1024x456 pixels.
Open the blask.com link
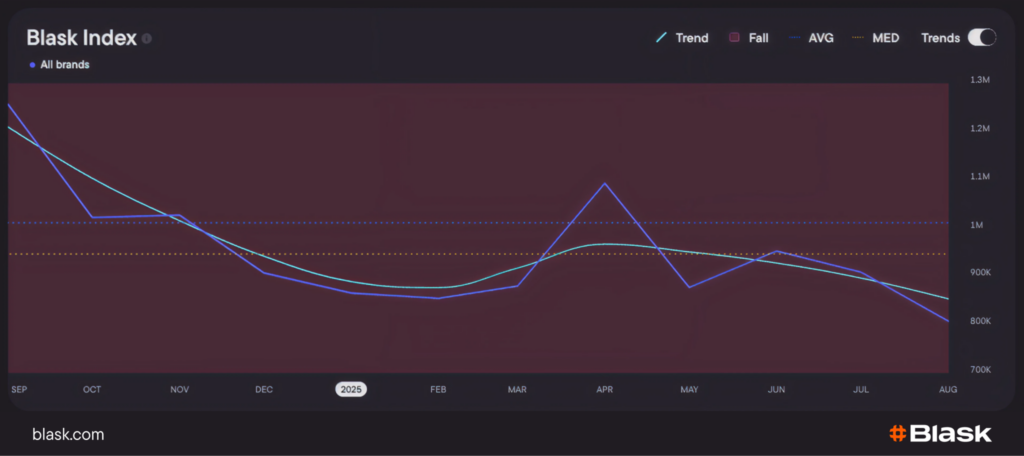pos(68,434)
